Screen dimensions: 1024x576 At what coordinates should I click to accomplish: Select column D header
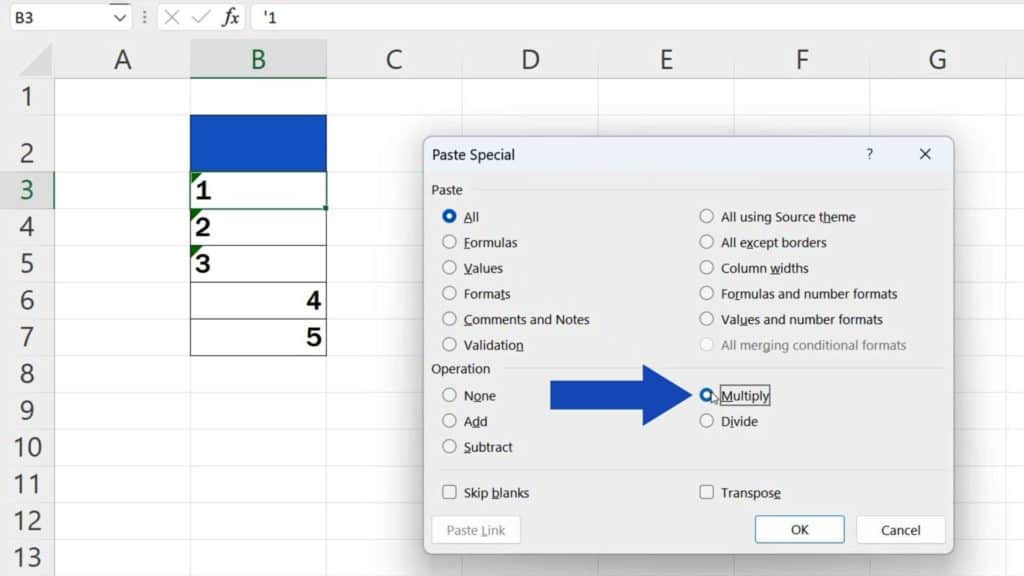pyautogui.click(x=530, y=59)
